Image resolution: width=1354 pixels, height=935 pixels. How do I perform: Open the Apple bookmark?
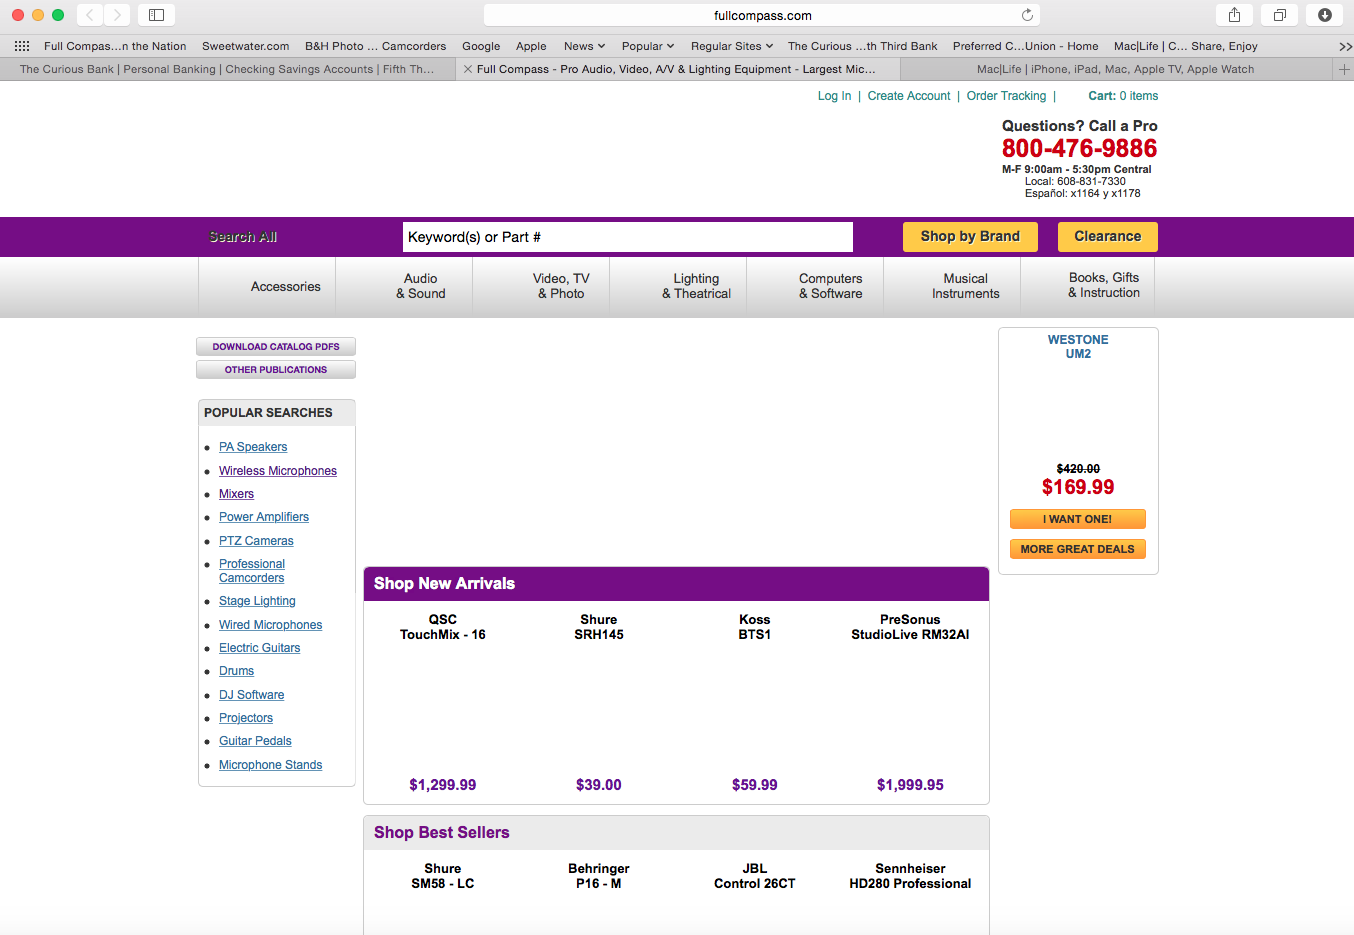tap(531, 46)
